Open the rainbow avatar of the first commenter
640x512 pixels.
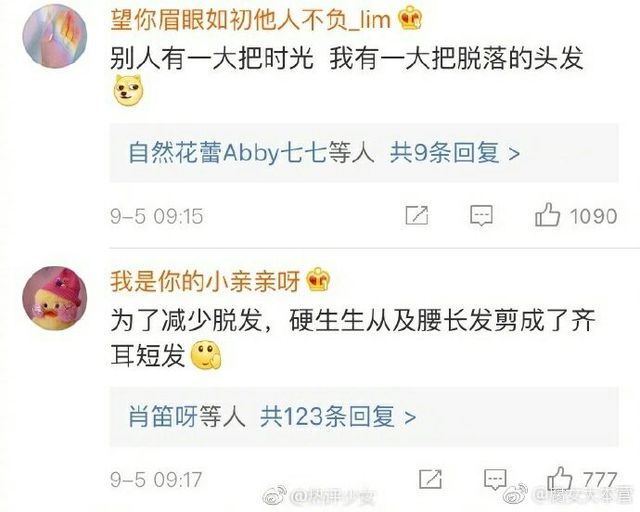click(55, 35)
